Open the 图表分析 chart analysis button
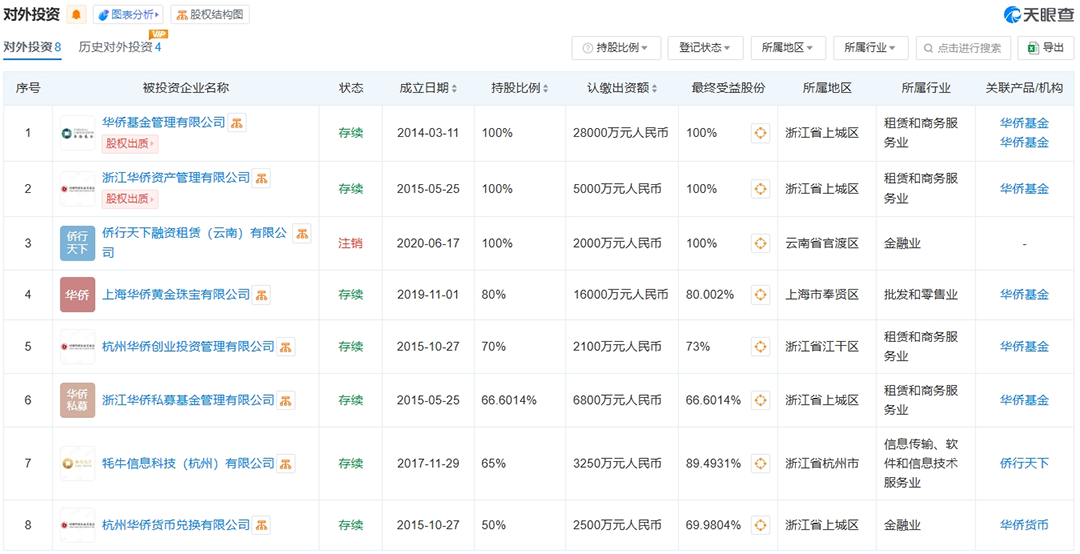Viewport: 1080px width, 554px height. pyautogui.click(x=128, y=15)
